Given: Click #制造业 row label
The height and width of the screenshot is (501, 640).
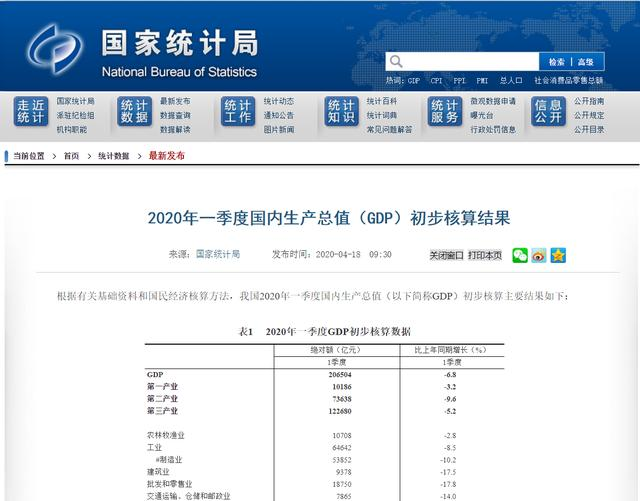Looking at the screenshot, I should point(169,460).
